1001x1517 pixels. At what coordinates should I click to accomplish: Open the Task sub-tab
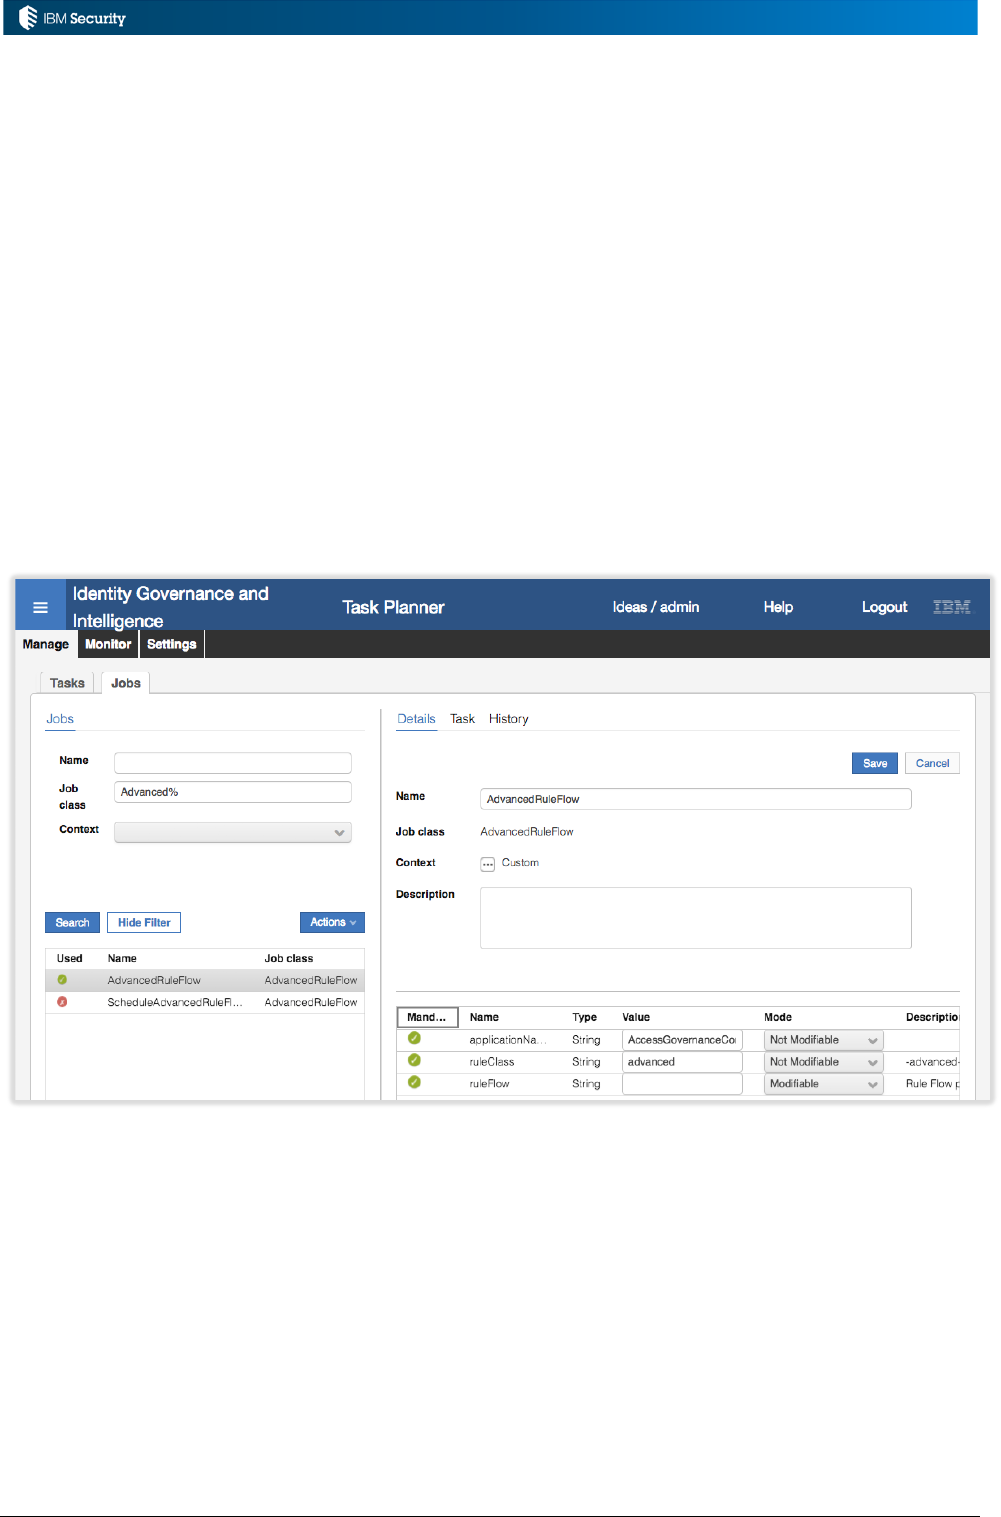click(x=462, y=719)
